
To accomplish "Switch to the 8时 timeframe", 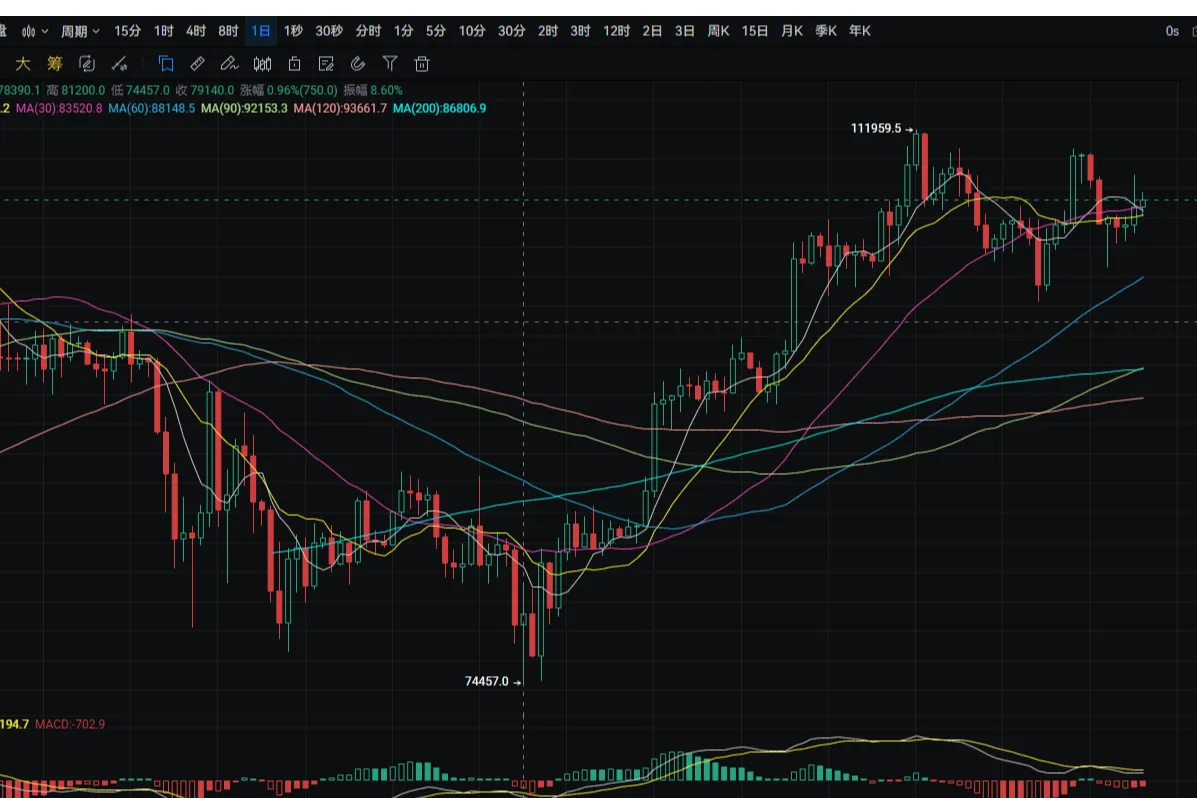I will coord(228,31).
